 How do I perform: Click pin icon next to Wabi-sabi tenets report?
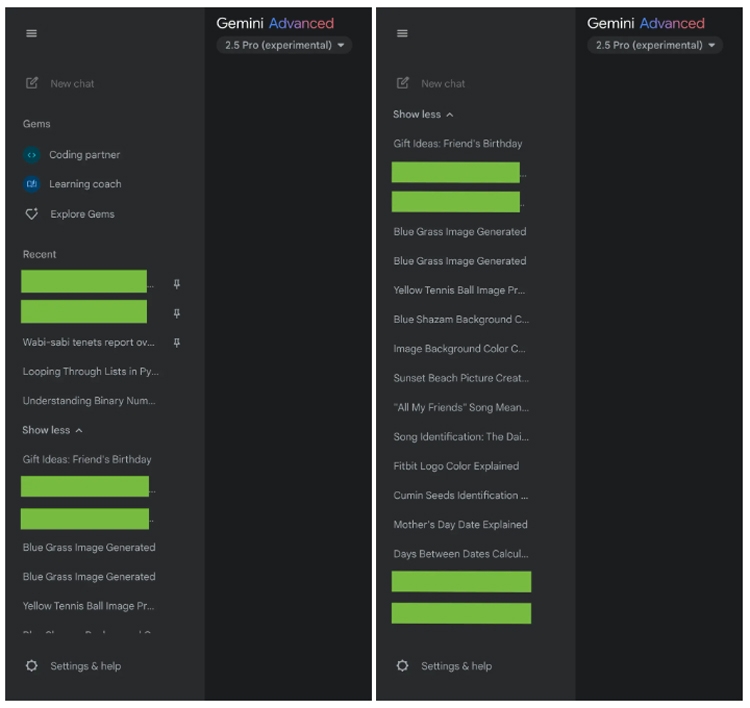pos(176,343)
